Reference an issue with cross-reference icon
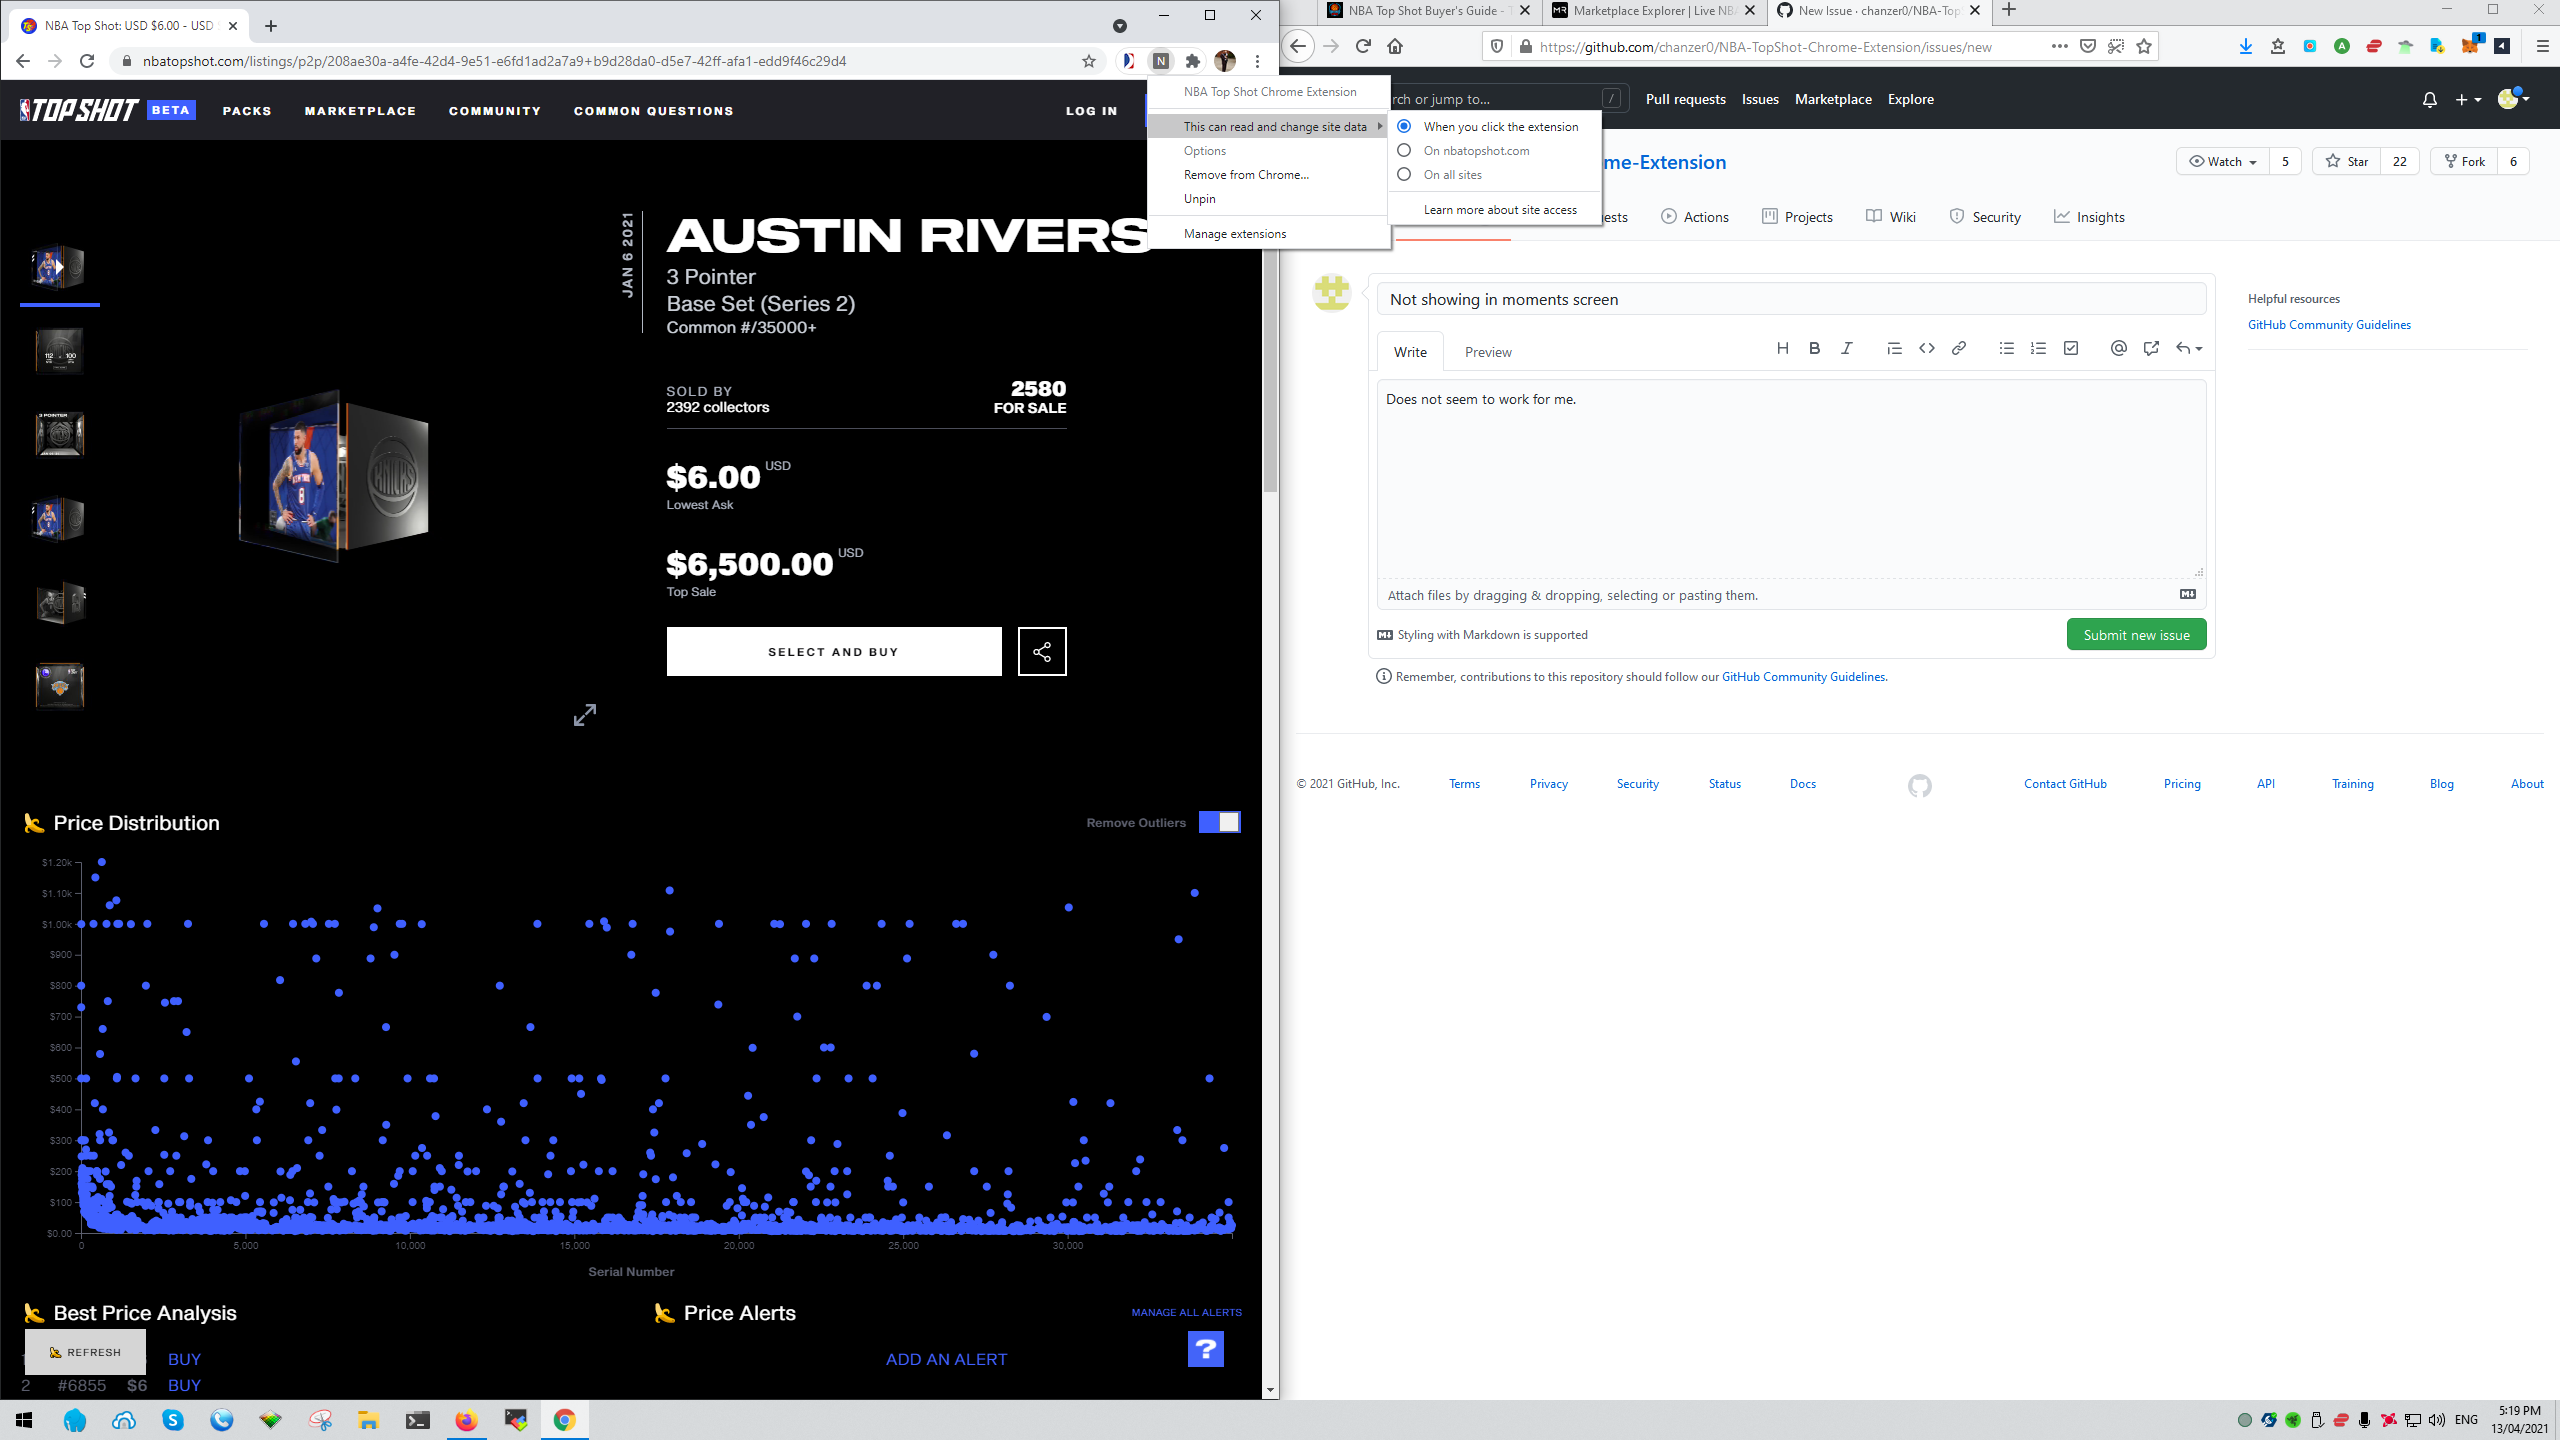Image resolution: width=2560 pixels, height=1440 pixels. tap(2150, 348)
